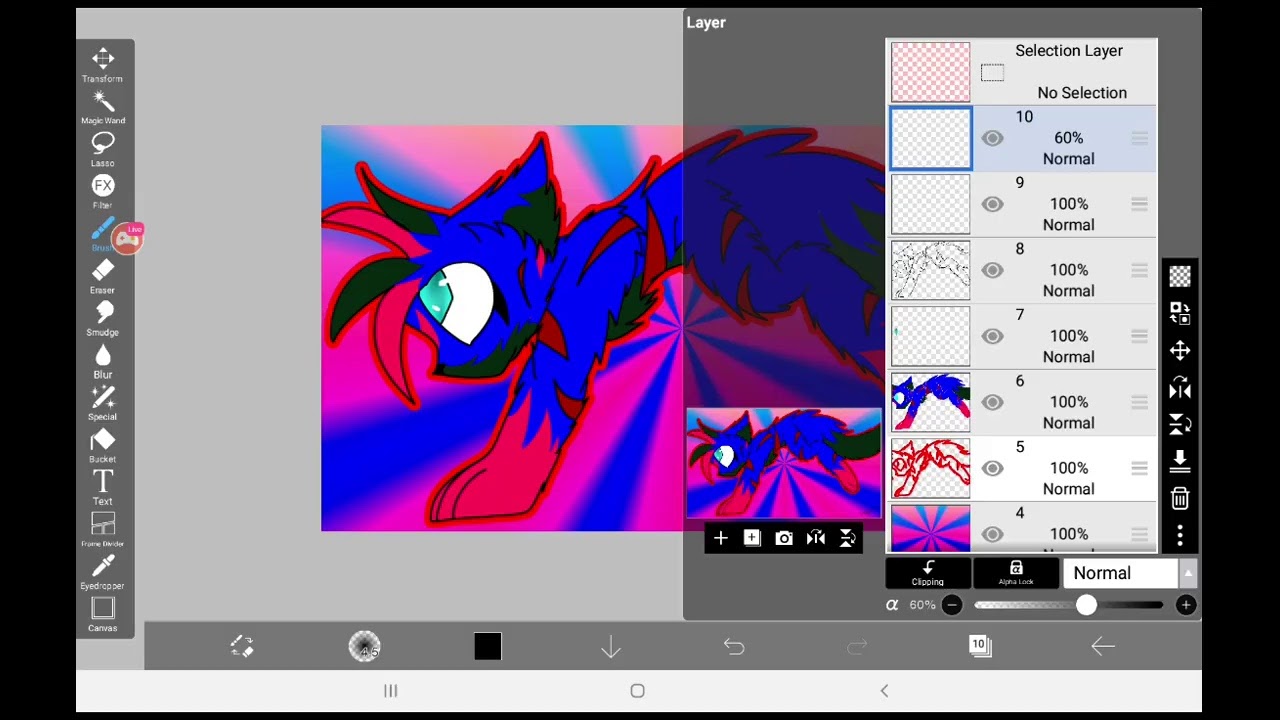Image resolution: width=1280 pixels, height=720 pixels.
Task: Merge layer down with download arrow icon
Action: coord(1180,461)
